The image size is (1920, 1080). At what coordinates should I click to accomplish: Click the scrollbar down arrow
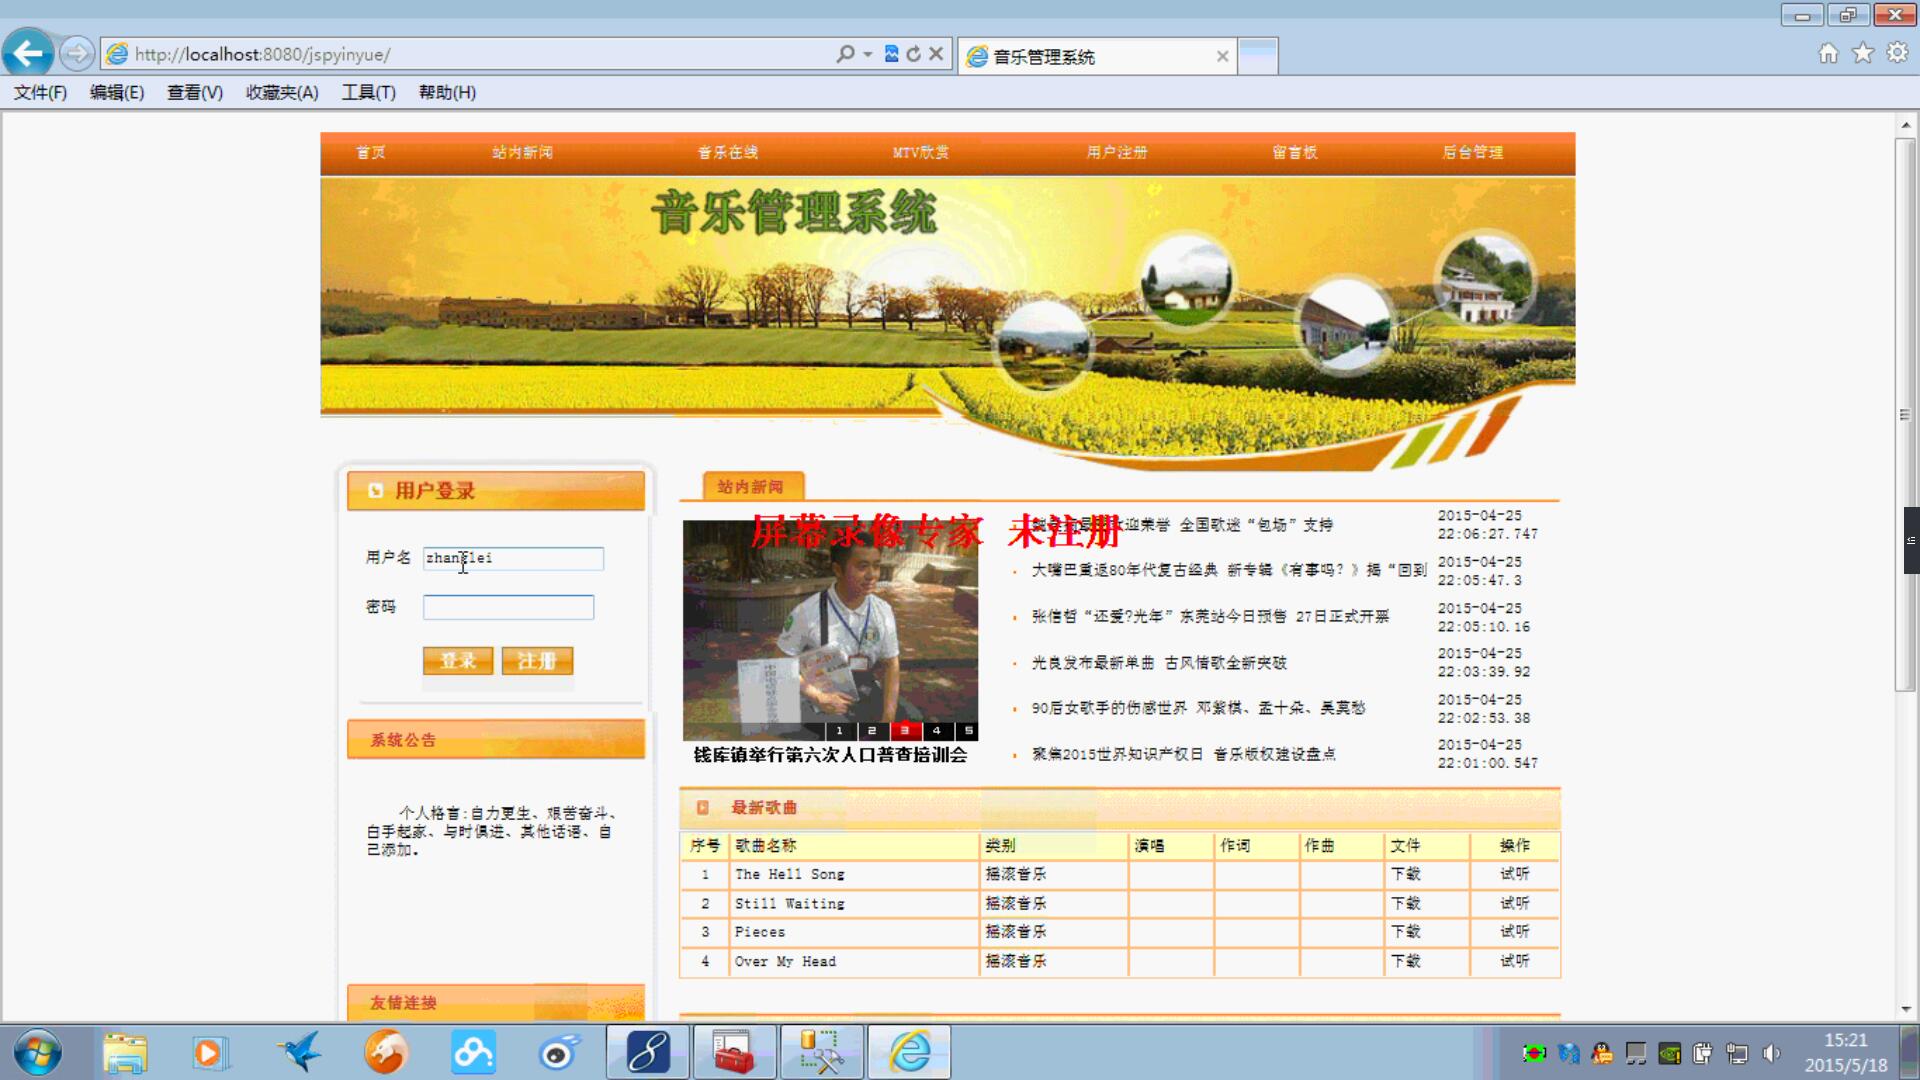[x=1905, y=1009]
